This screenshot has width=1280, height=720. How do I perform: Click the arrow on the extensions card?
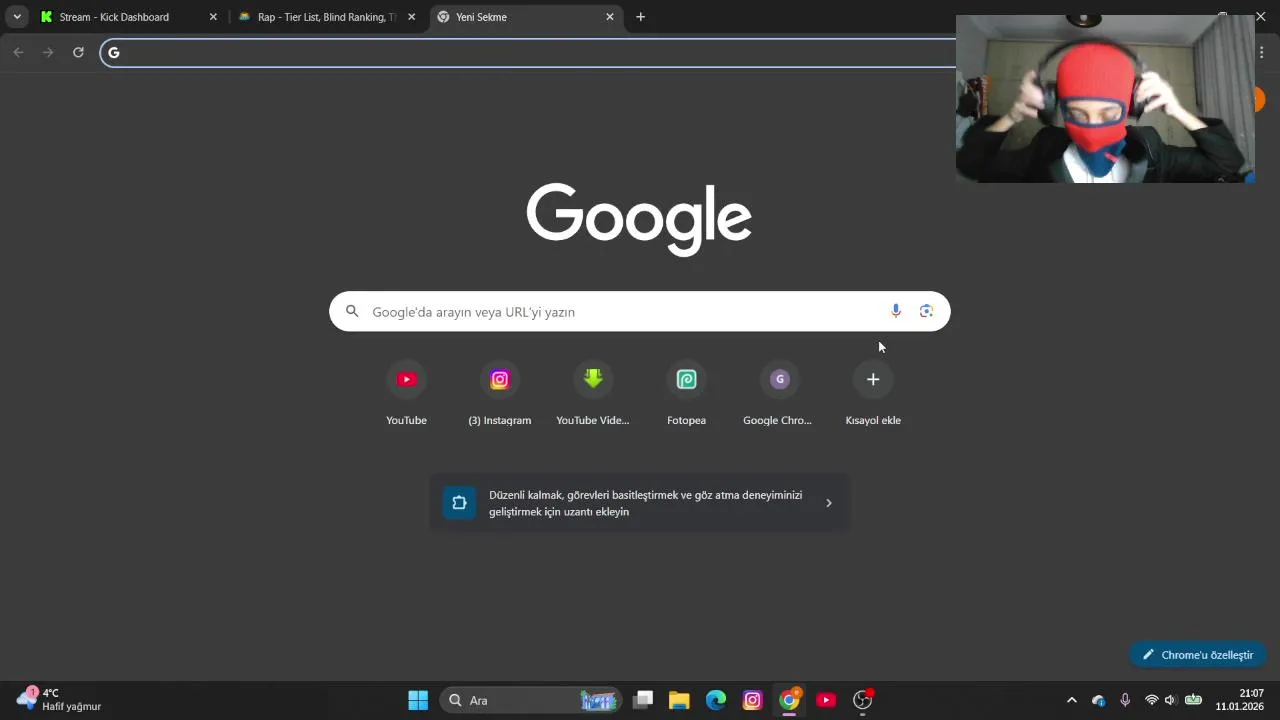828,503
